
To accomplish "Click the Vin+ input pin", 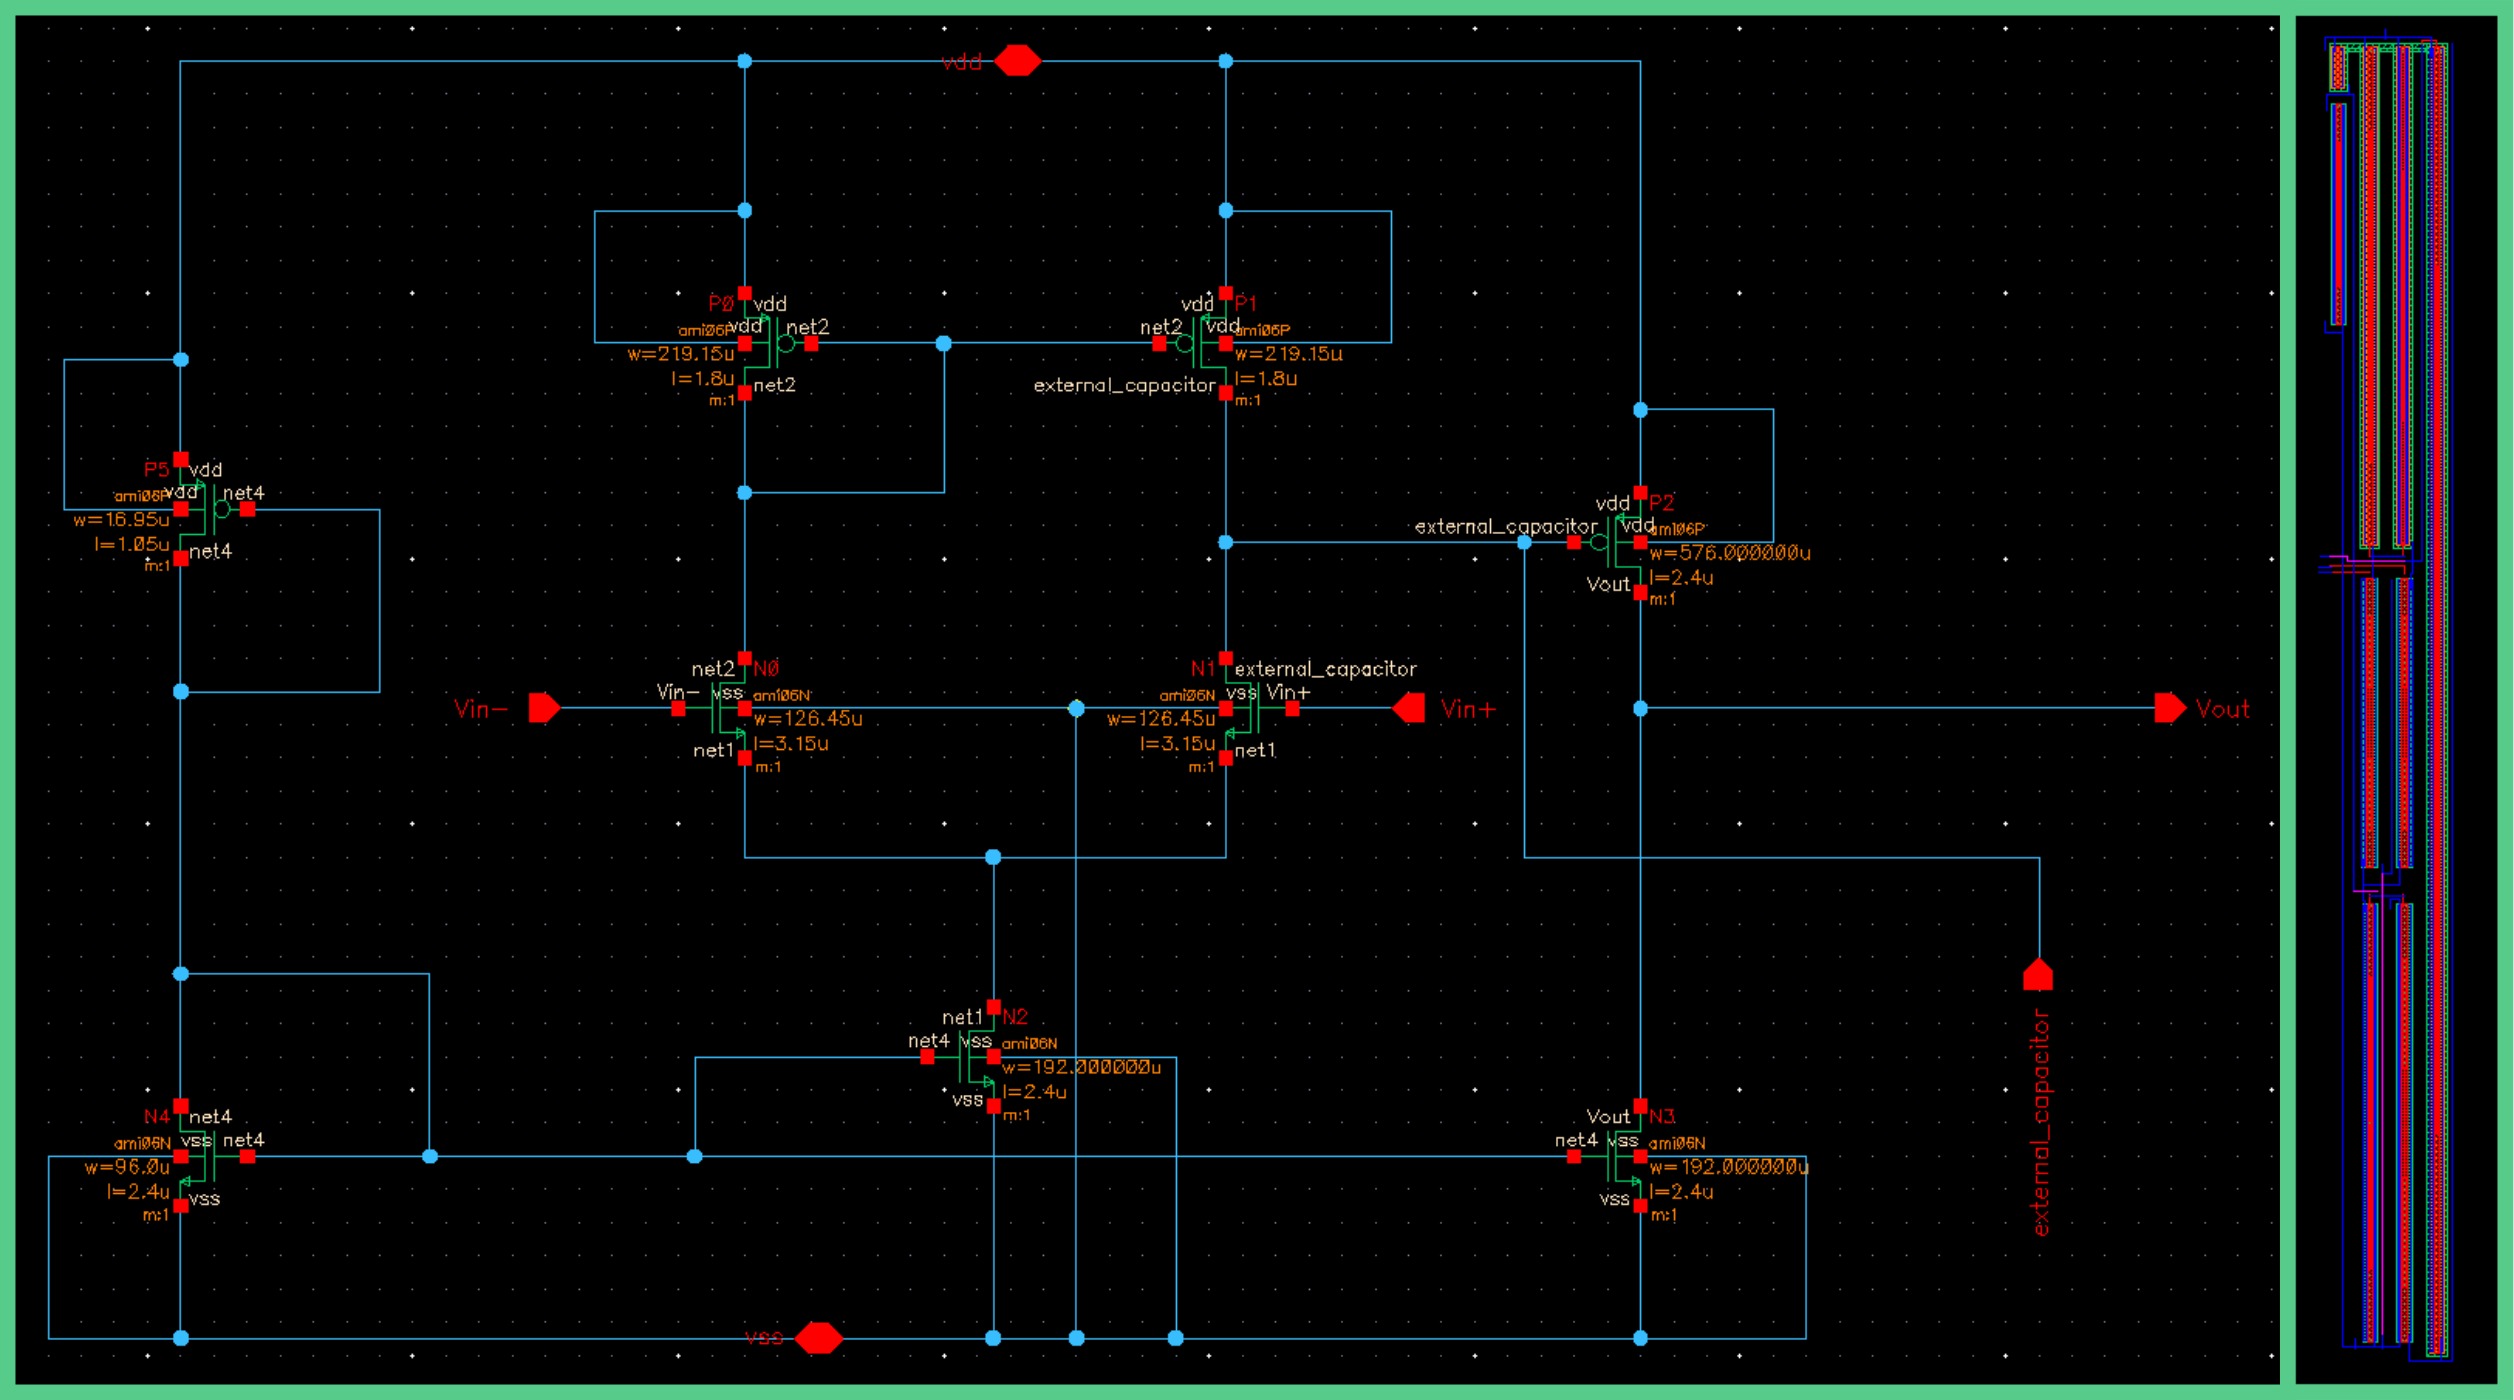I will pos(1409,708).
